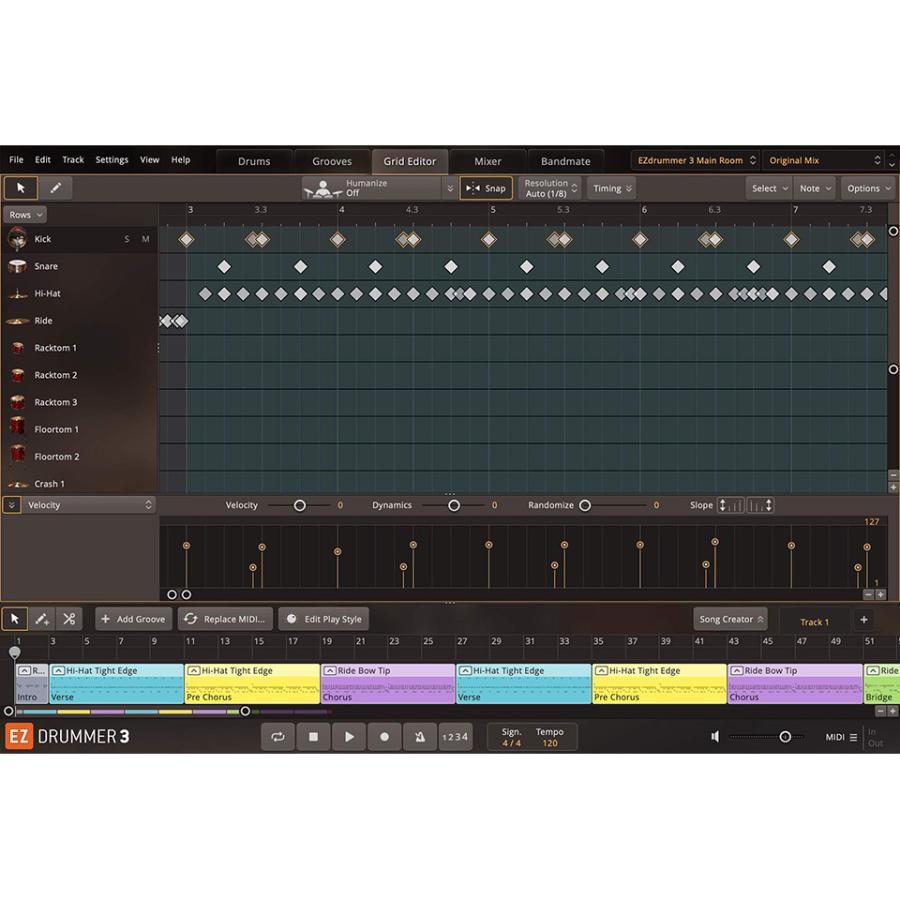
Task: Select the pencil draw tool
Action: (x=55, y=188)
